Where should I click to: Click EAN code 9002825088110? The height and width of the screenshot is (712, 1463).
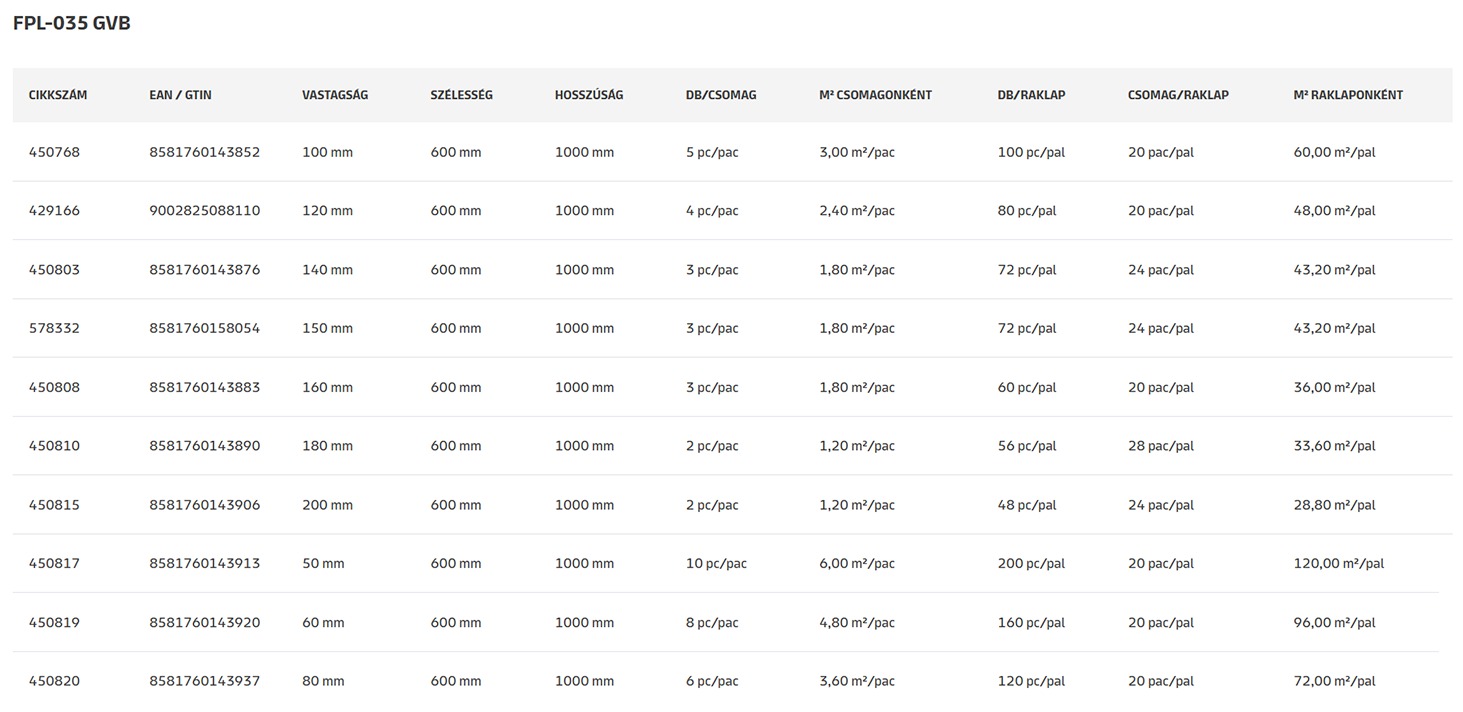coord(204,211)
